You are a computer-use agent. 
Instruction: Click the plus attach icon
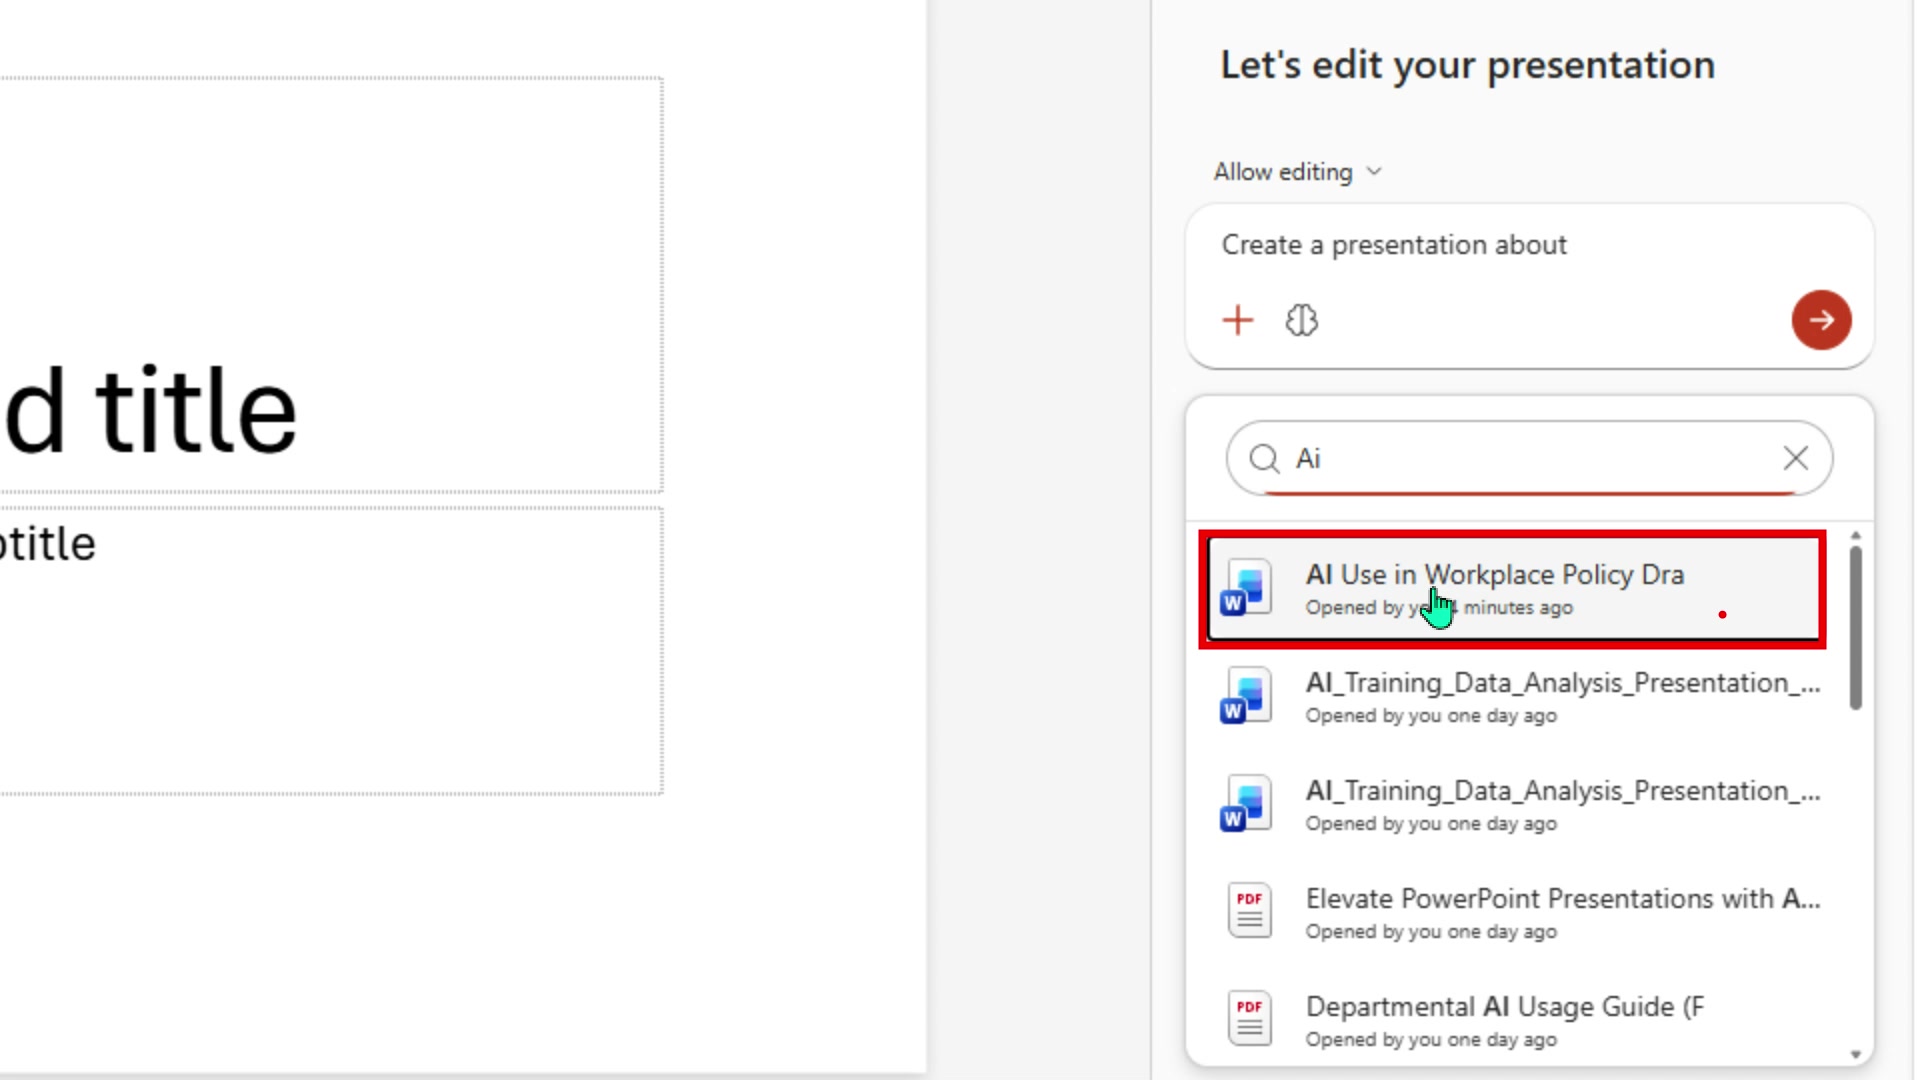pyautogui.click(x=1237, y=320)
